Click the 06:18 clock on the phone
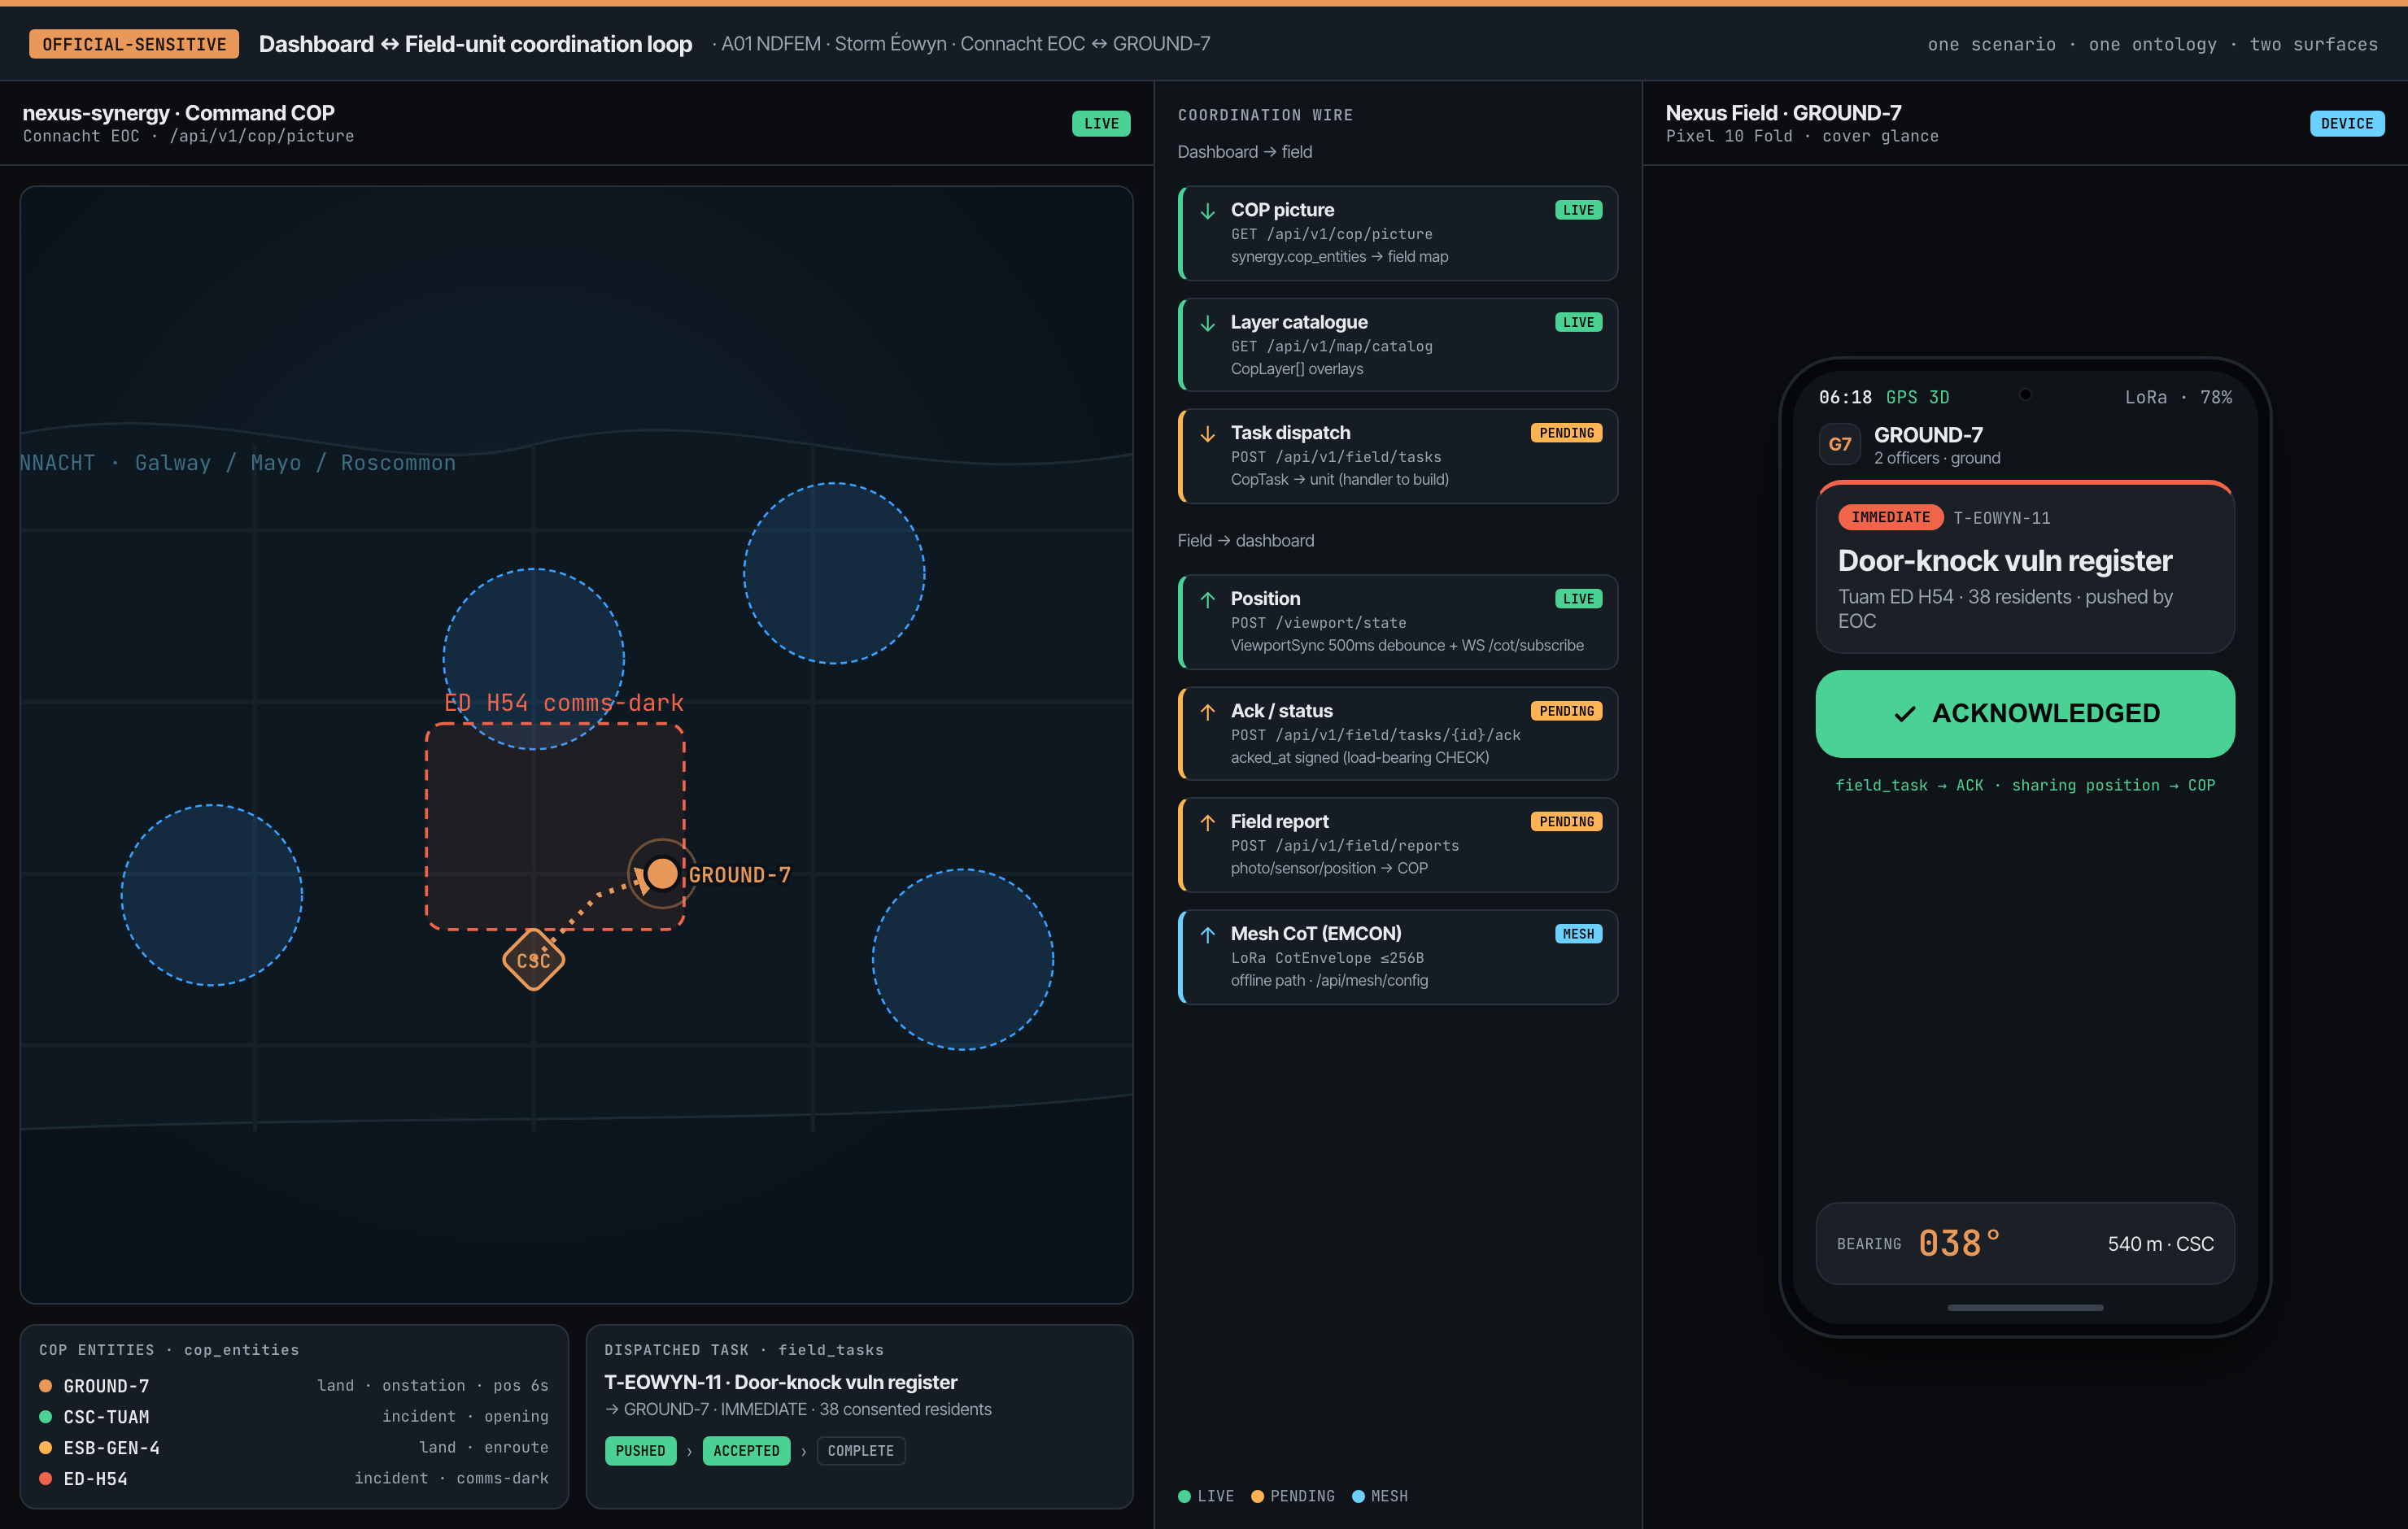The image size is (2408, 1529). point(1845,398)
